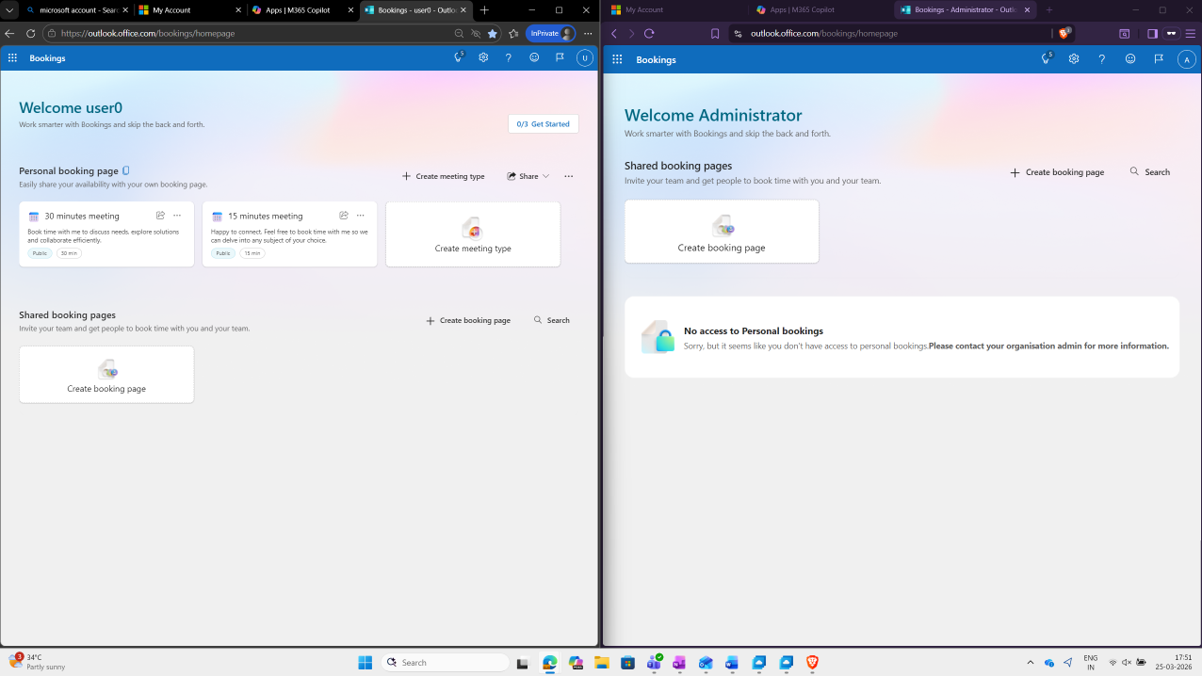Refresh the page in Edge browser
Viewport: 1202px width, 676px height.
(30, 33)
